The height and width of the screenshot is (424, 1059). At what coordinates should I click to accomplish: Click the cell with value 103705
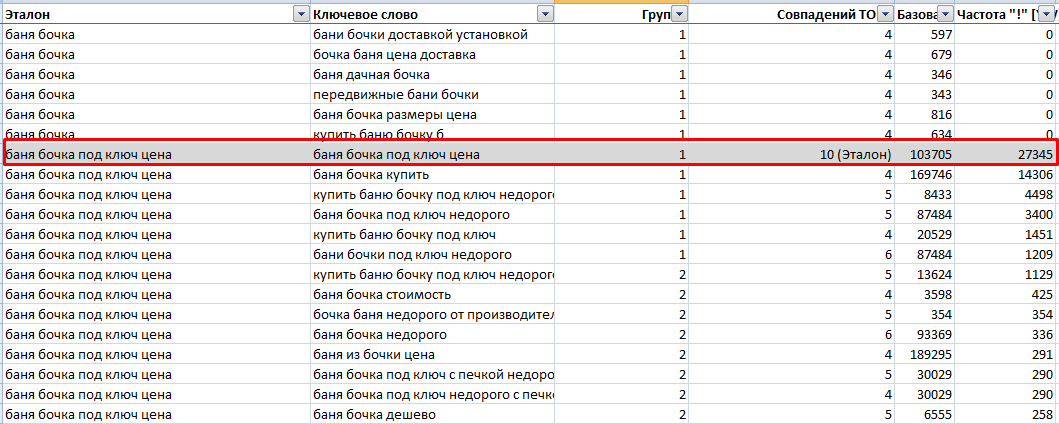click(x=925, y=155)
